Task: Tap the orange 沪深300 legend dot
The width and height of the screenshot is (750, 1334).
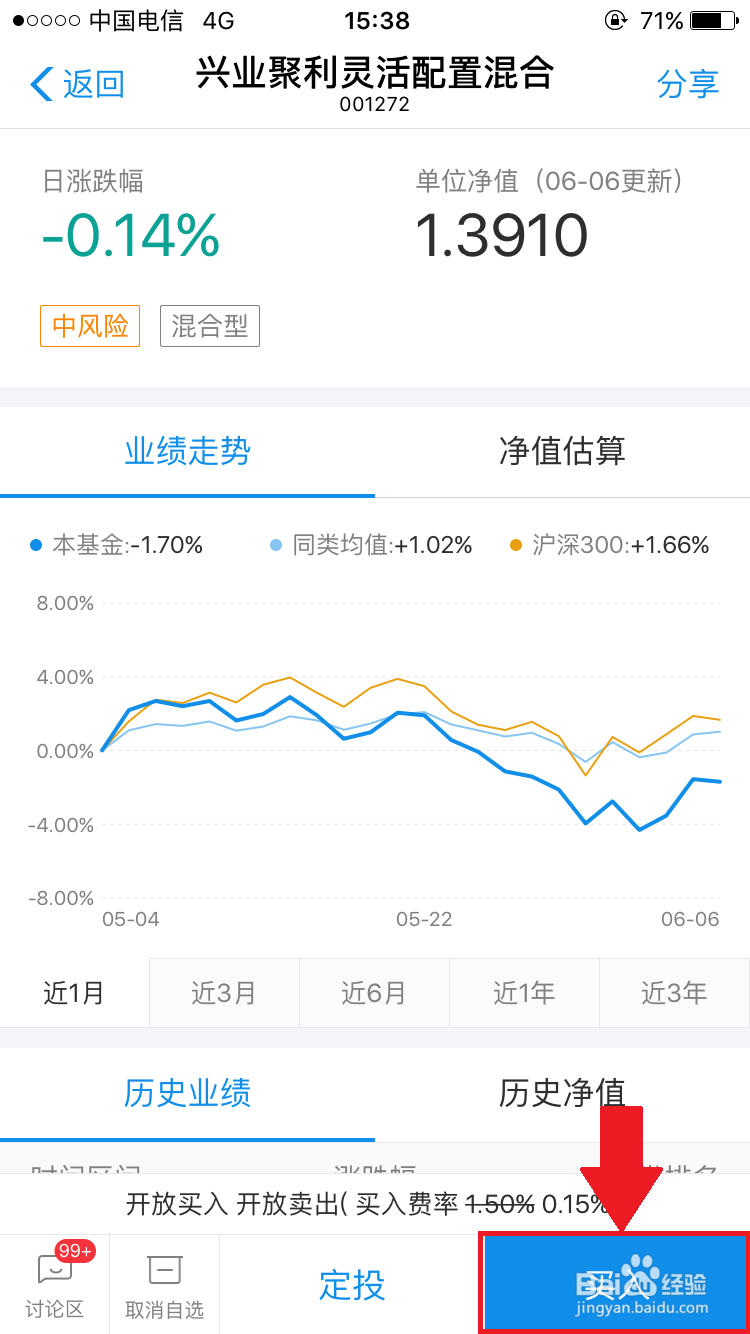Action: tap(516, 545)
